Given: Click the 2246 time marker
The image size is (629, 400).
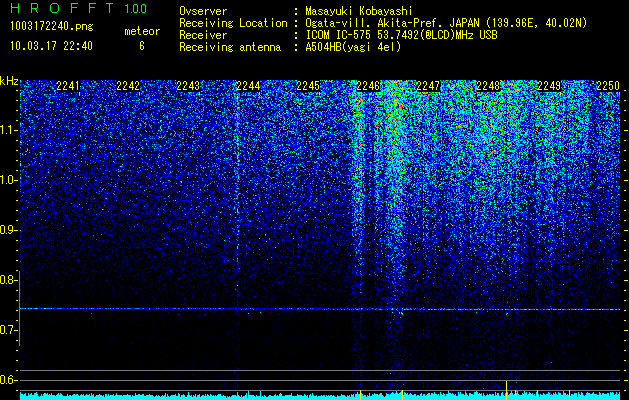Looking at the screenshot, I should coord(368,86).
